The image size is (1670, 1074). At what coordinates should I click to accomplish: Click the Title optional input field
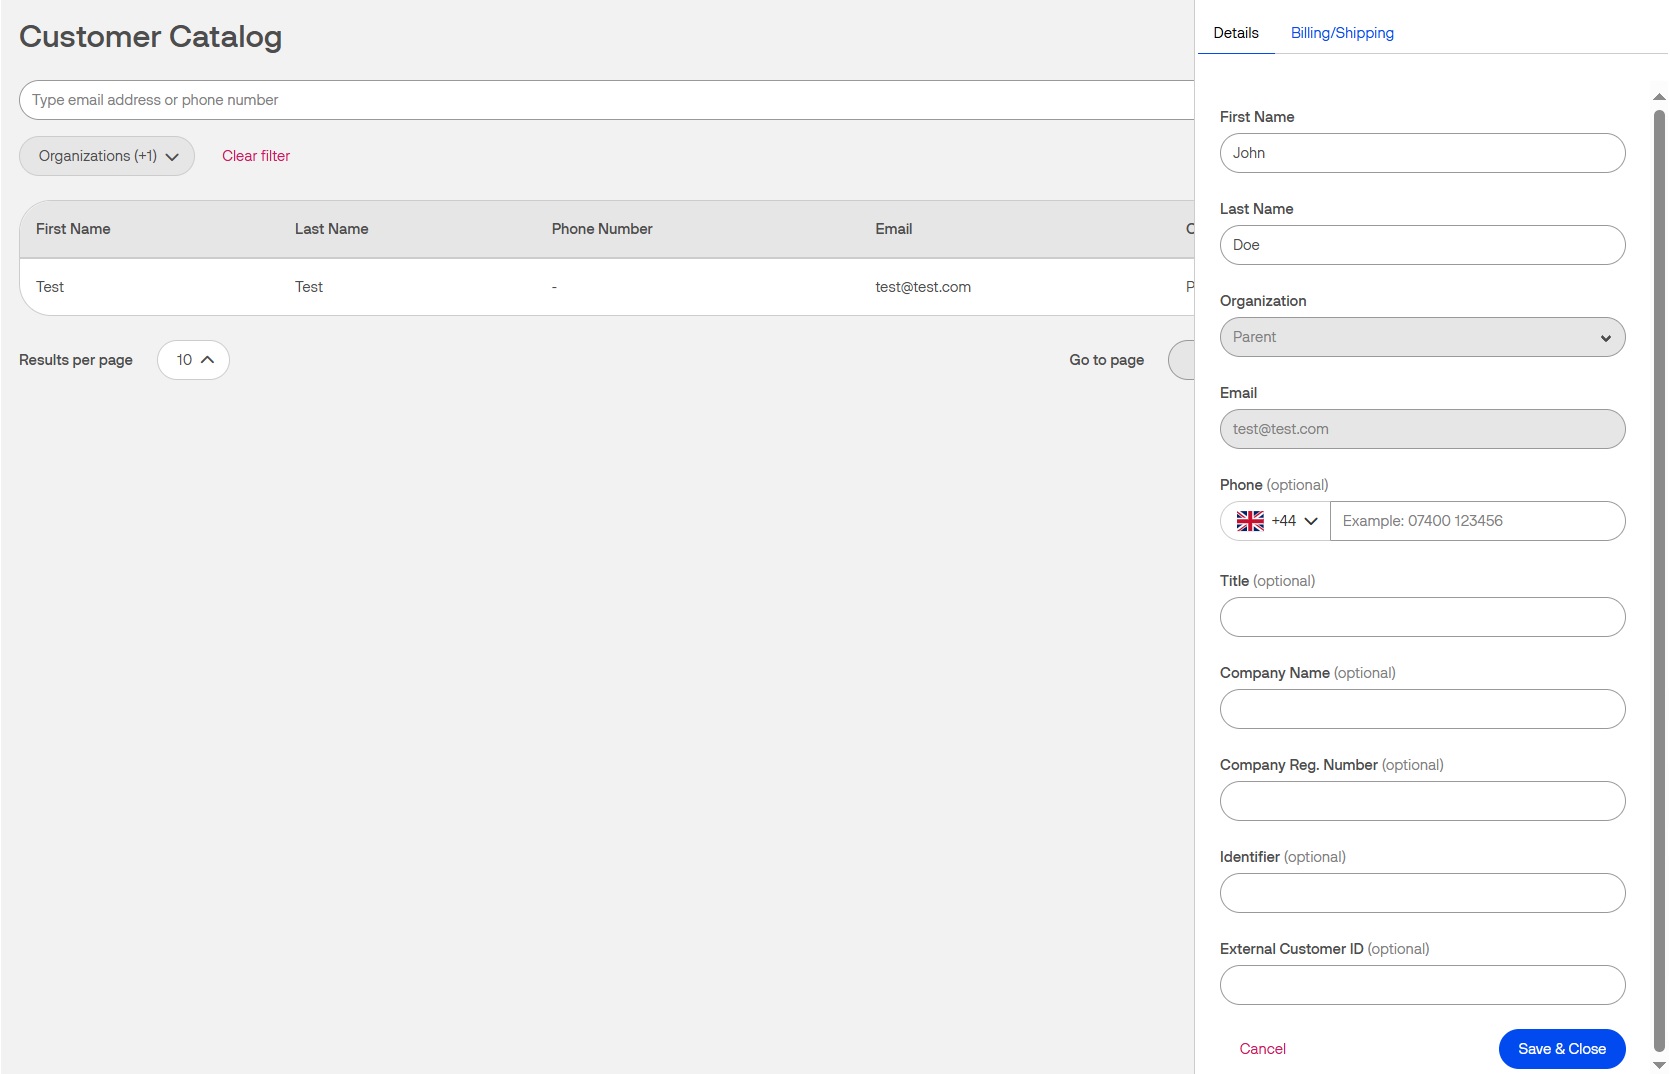tap(1421, 617)
